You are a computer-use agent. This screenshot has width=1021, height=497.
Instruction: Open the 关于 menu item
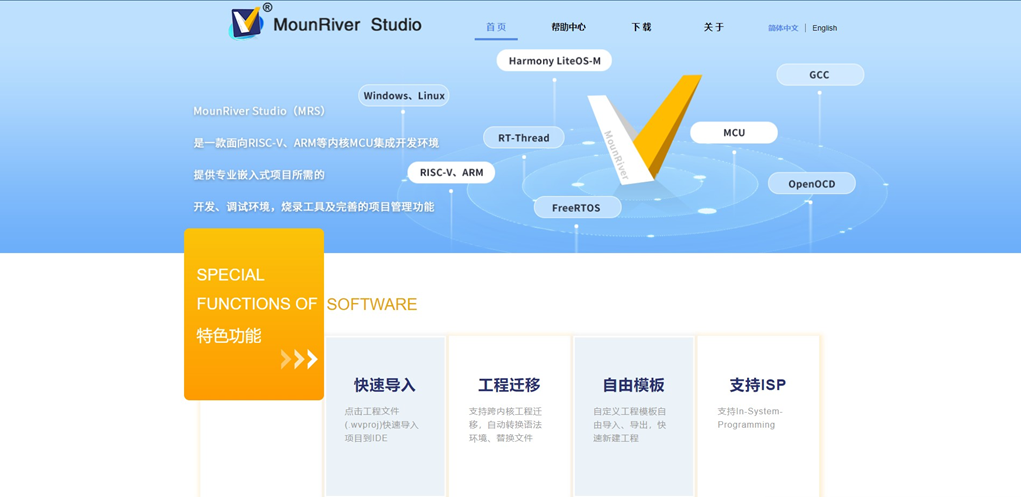click(714, 27)
